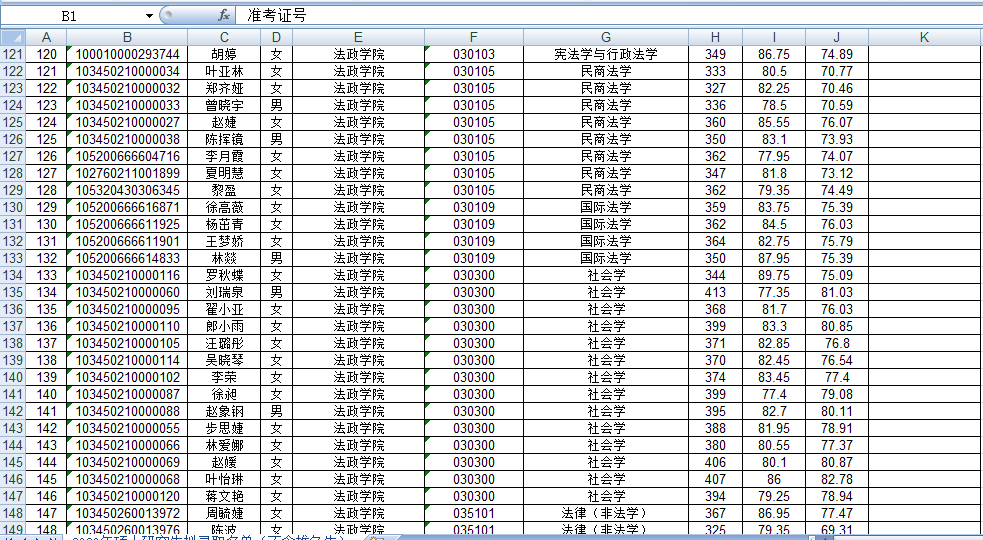Select row header 125
The width and height of the screenshot is (983, 540).
13,122
